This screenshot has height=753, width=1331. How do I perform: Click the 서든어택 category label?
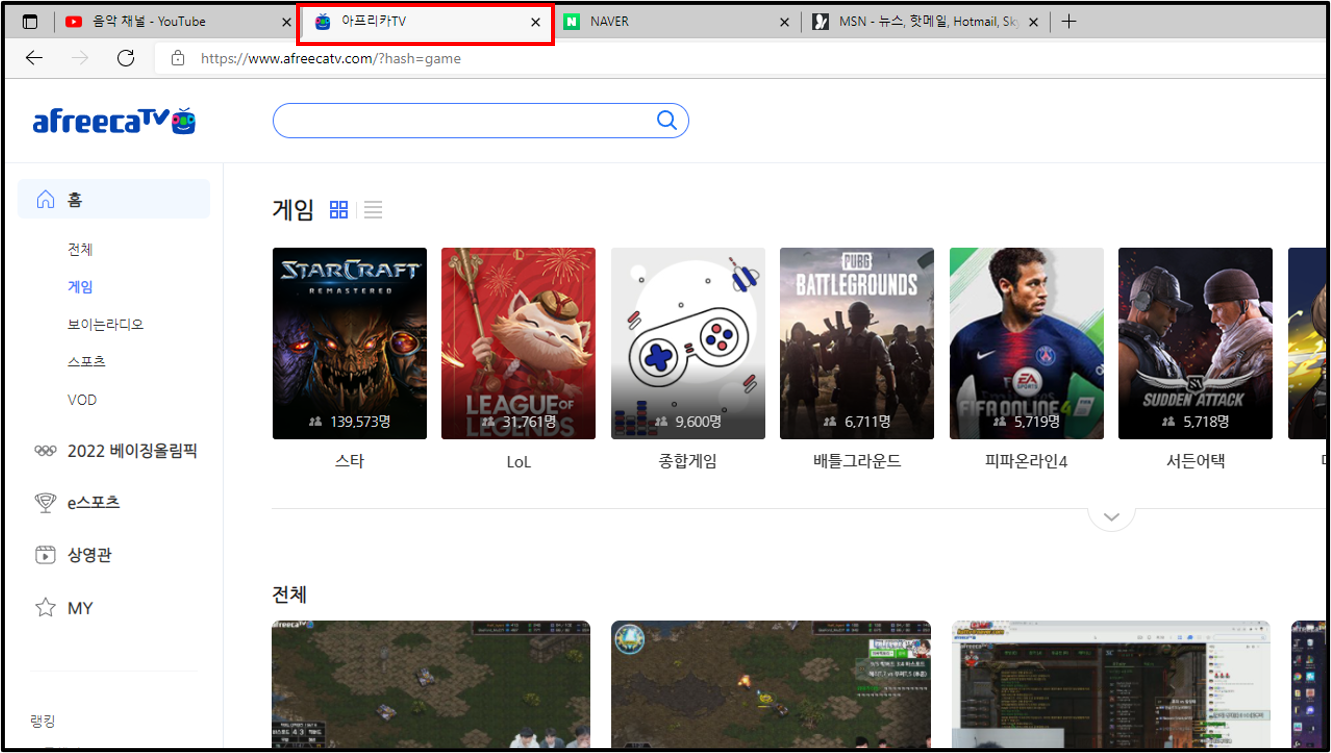click(x=1195, y=462)
